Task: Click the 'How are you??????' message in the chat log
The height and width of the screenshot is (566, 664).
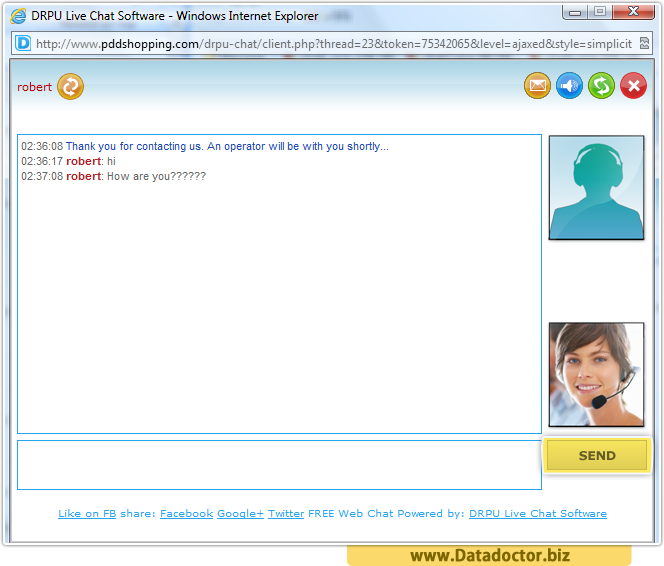Action: [156, 177]
